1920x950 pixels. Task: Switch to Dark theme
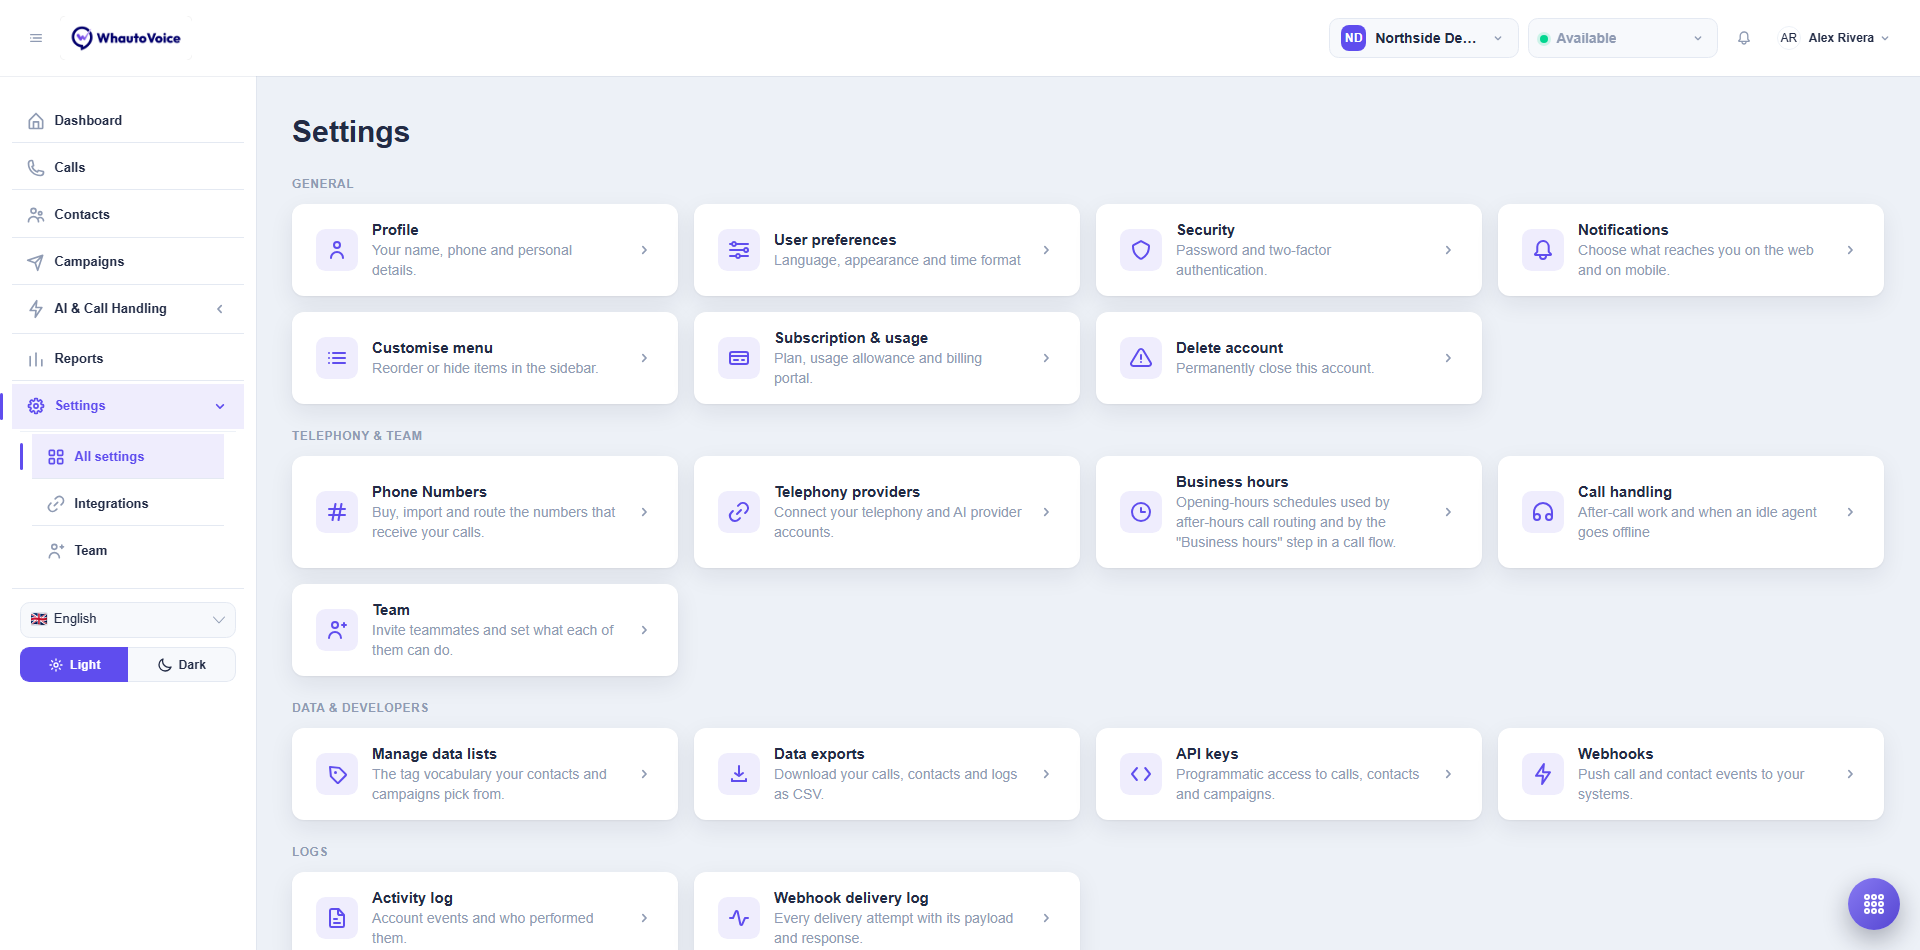click(x=182, y=665)
